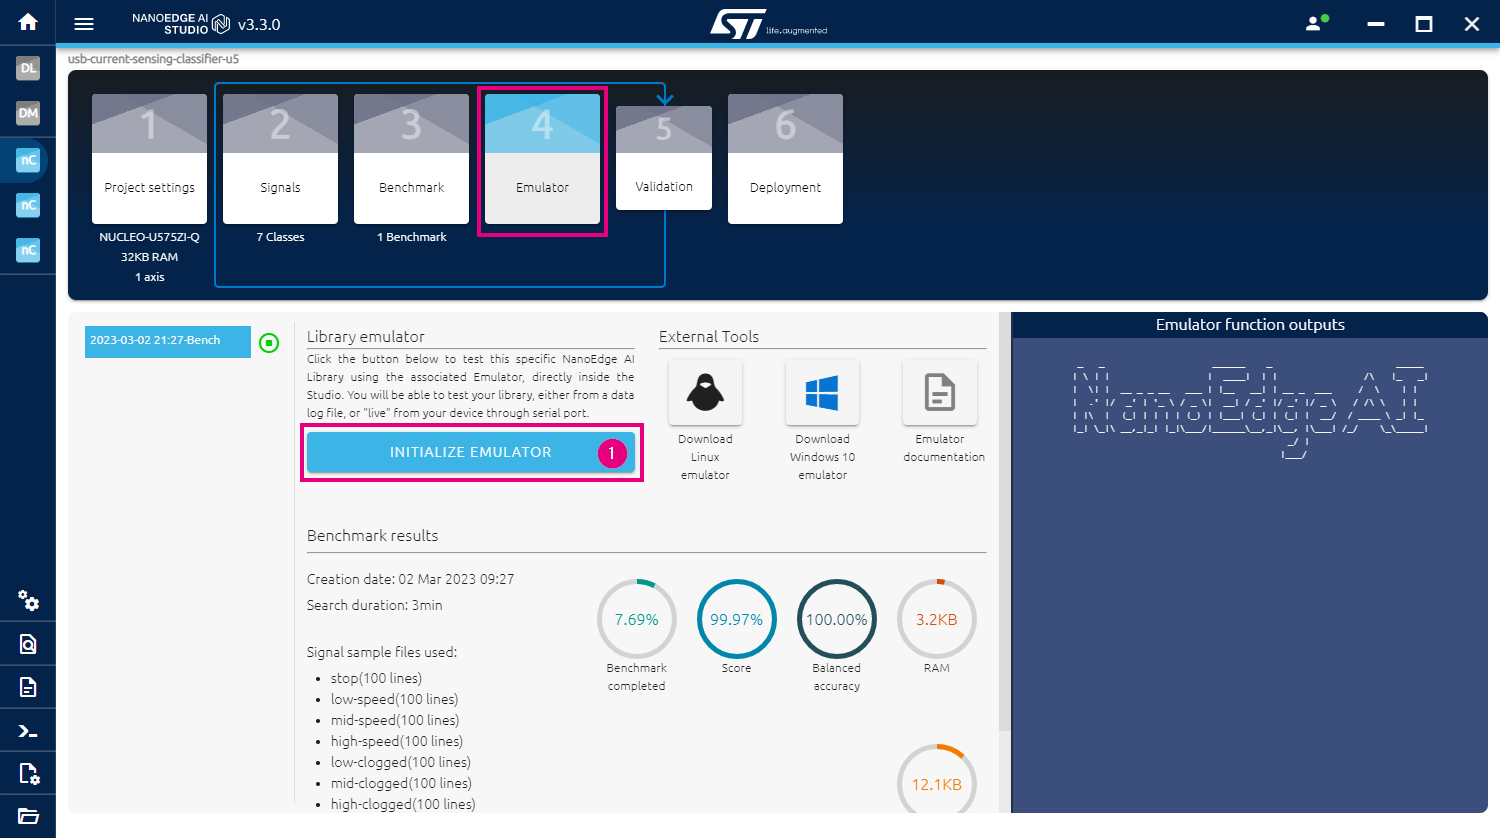Click the 32KB RAM label

coord(149,257)
